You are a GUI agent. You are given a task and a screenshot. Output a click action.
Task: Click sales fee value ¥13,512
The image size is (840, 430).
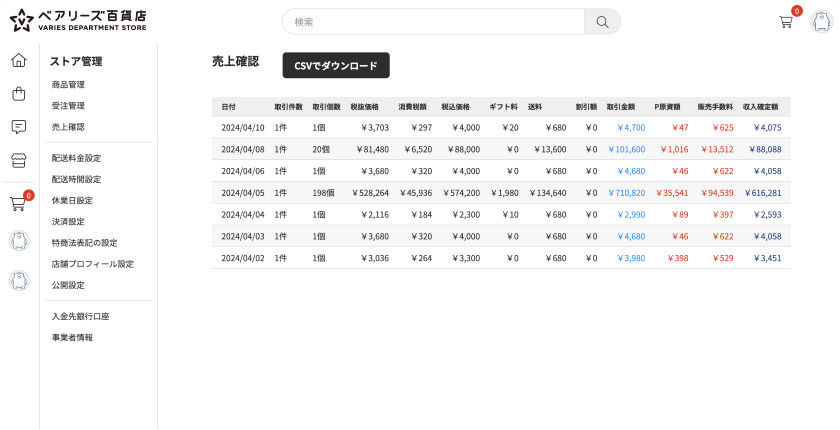717,149
